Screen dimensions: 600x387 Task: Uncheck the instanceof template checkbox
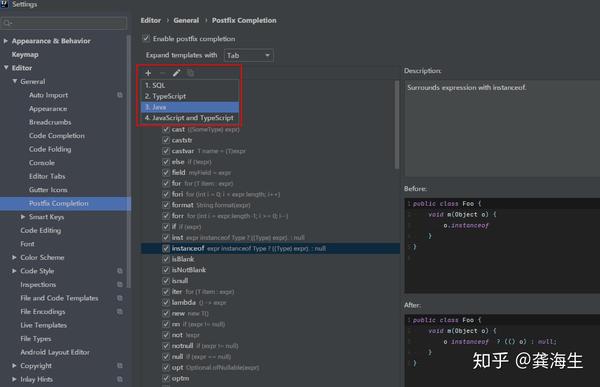166,248
